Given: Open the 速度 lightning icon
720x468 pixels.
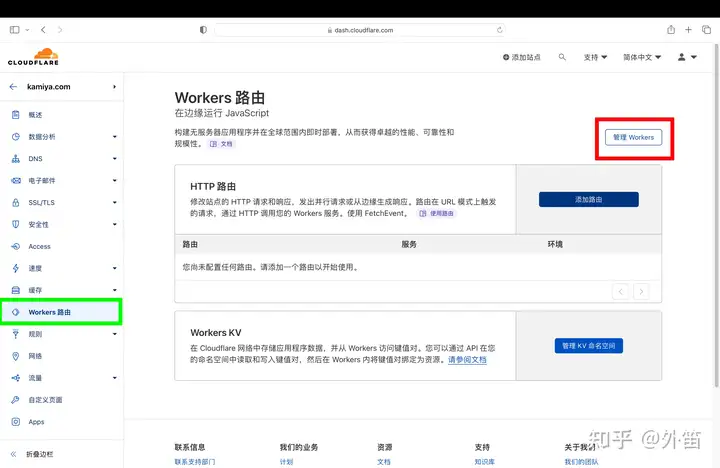Looking at the screenshot, I should tap(16, 268).
